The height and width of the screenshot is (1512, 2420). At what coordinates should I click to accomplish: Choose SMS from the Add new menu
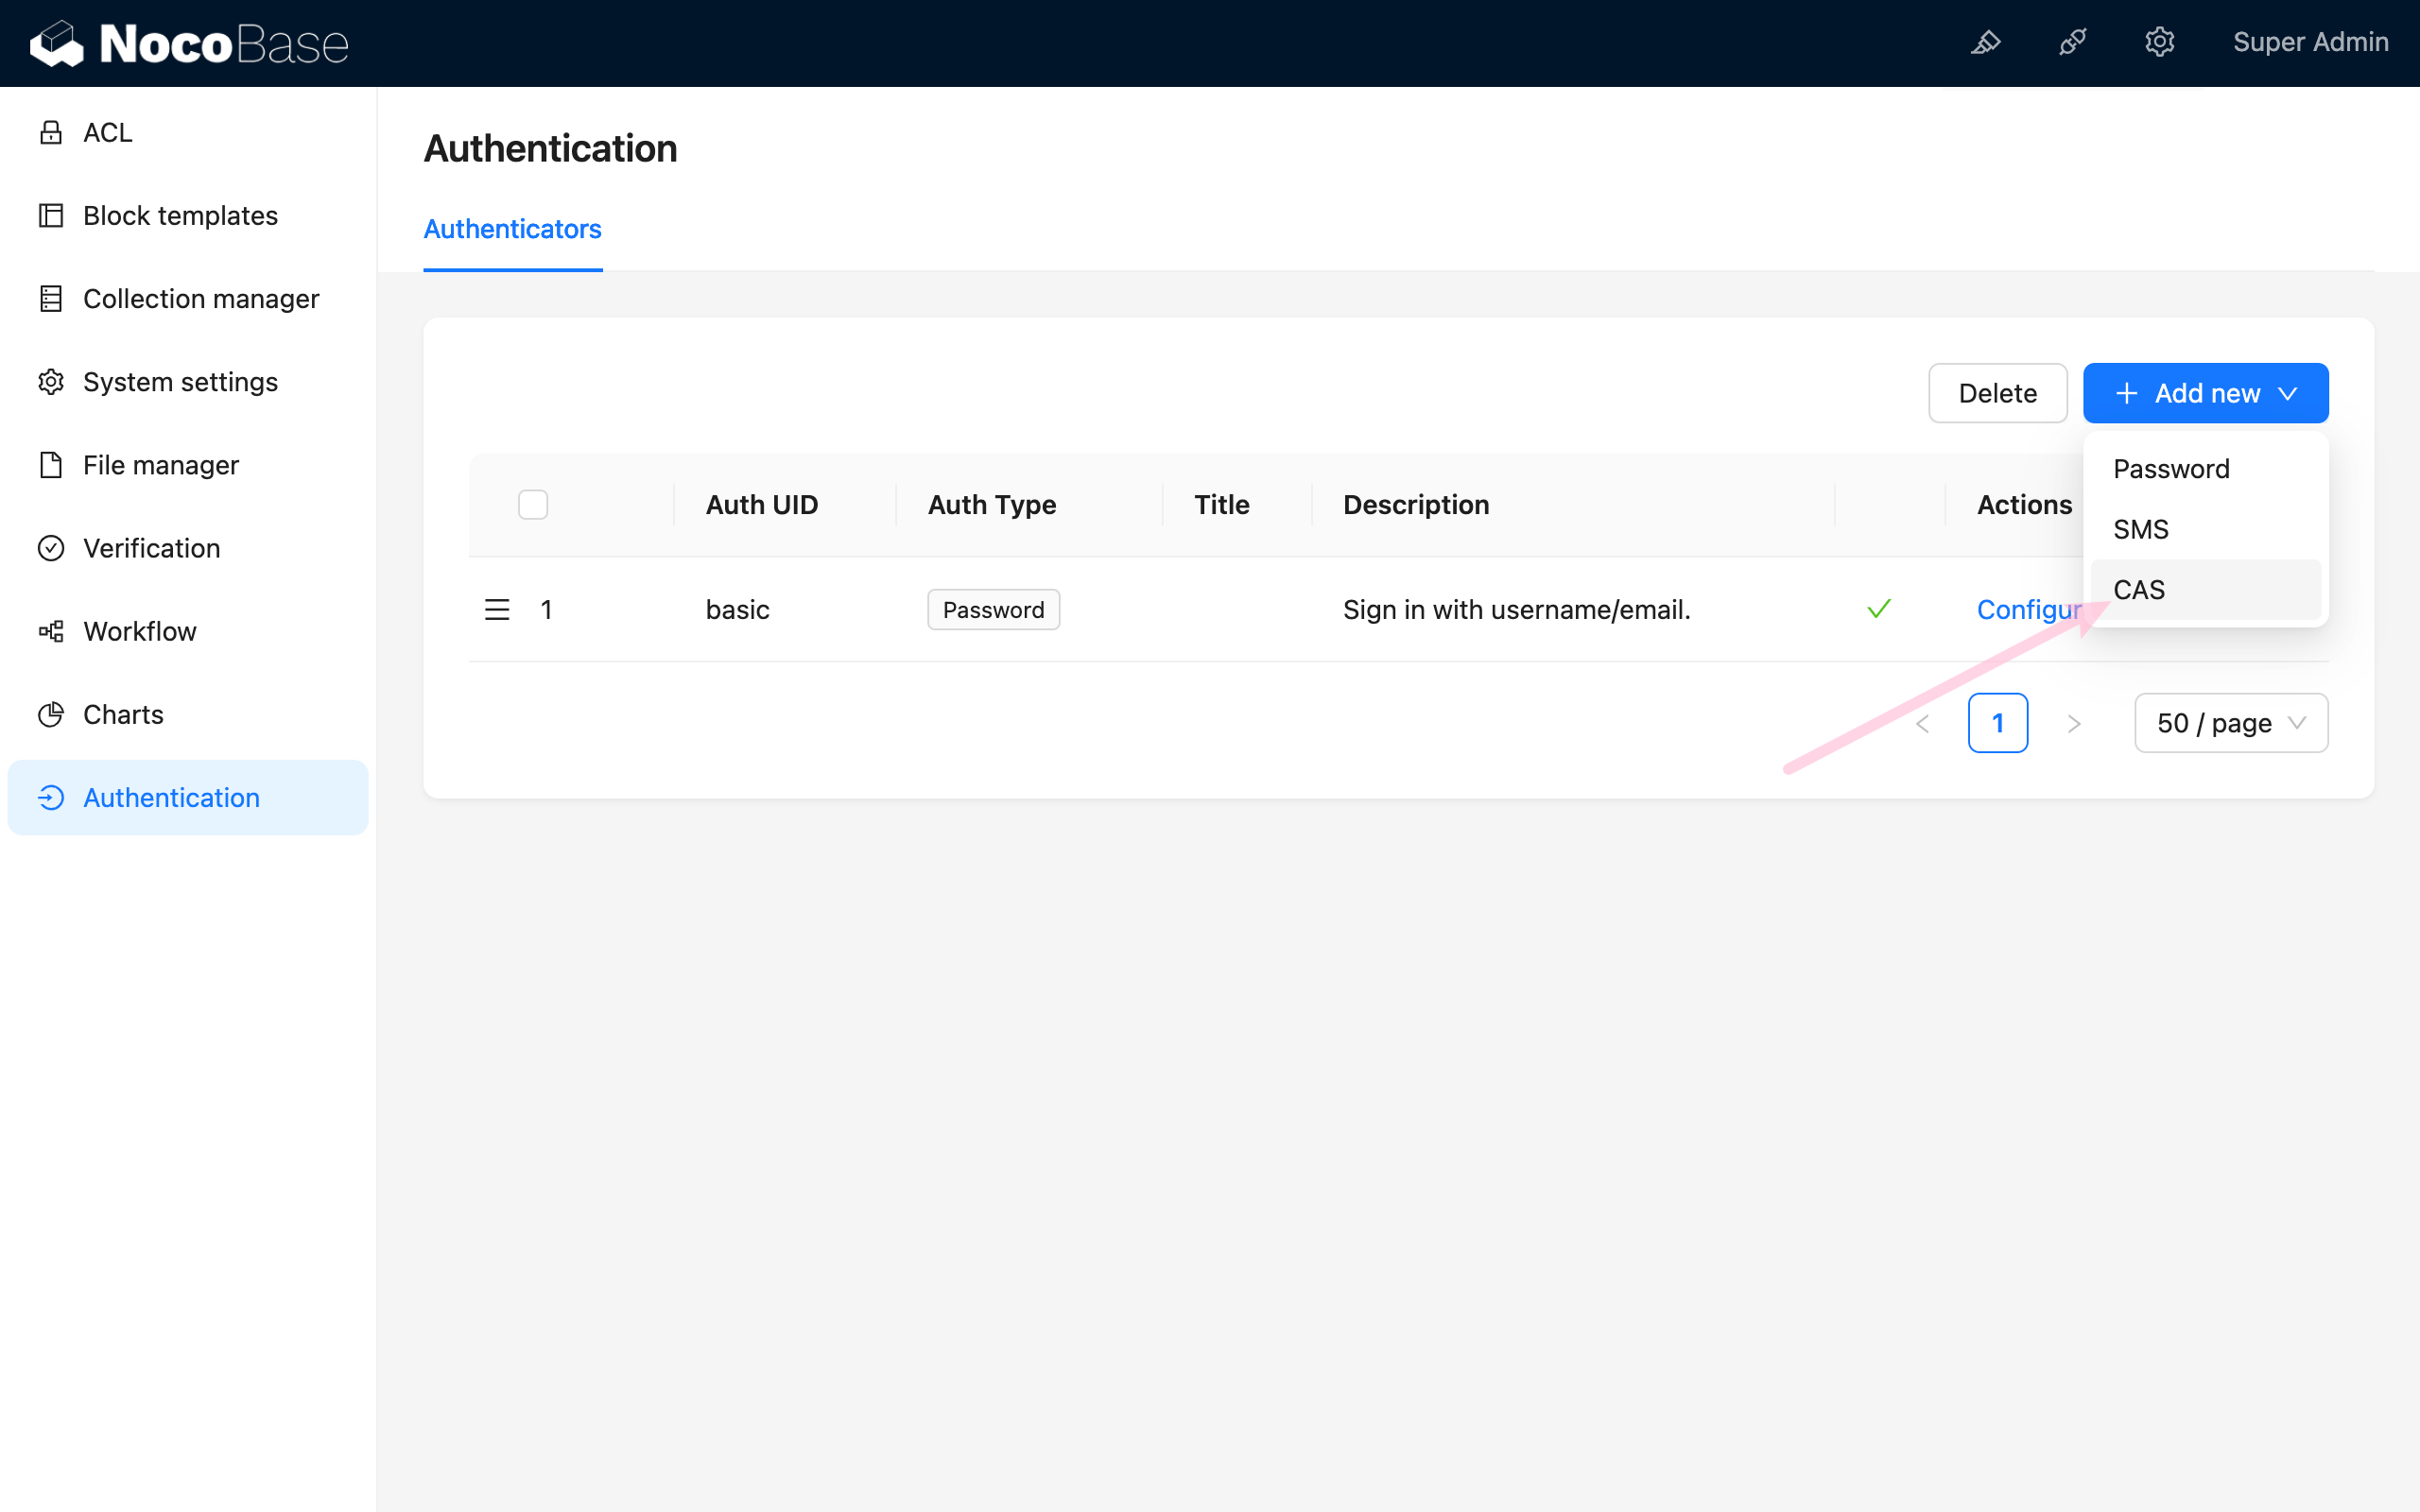tap(2140, 529)
